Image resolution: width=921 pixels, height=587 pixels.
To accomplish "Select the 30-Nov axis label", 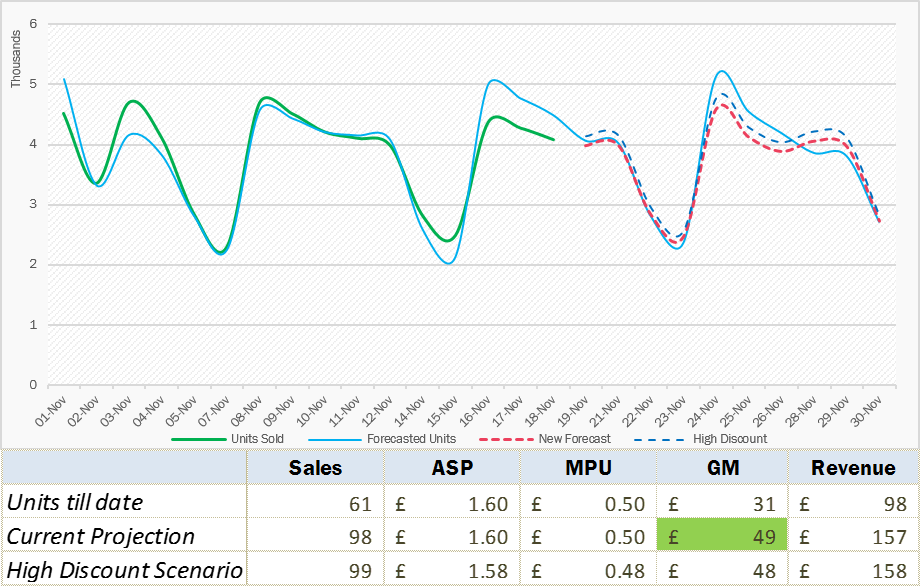I will (866, 409).
